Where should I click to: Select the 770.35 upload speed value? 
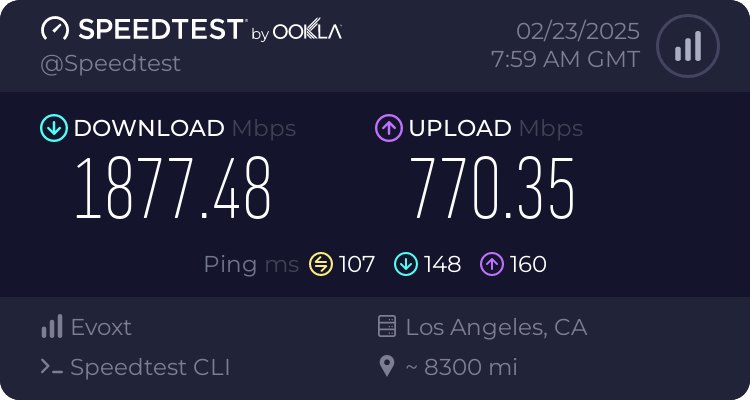(x=492, y=189)
